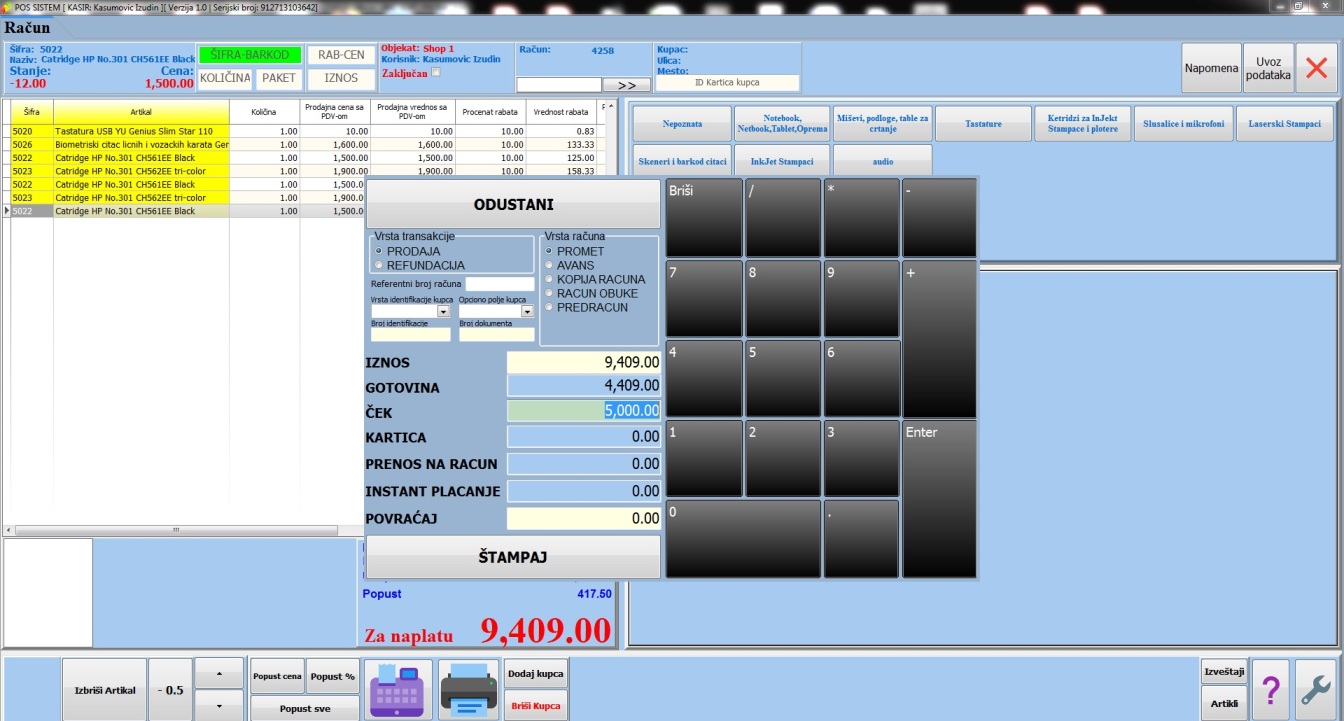The width and height of the screenshot is (1344, 721).
Task: Click the cash register icon
Action: [x=398, y=688]
